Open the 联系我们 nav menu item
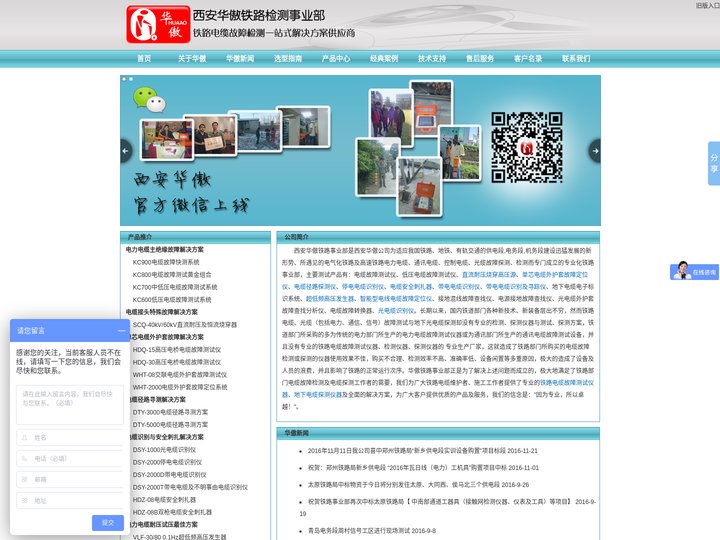The width and height of the screenshot is (720, 540). tap(576, 58)
